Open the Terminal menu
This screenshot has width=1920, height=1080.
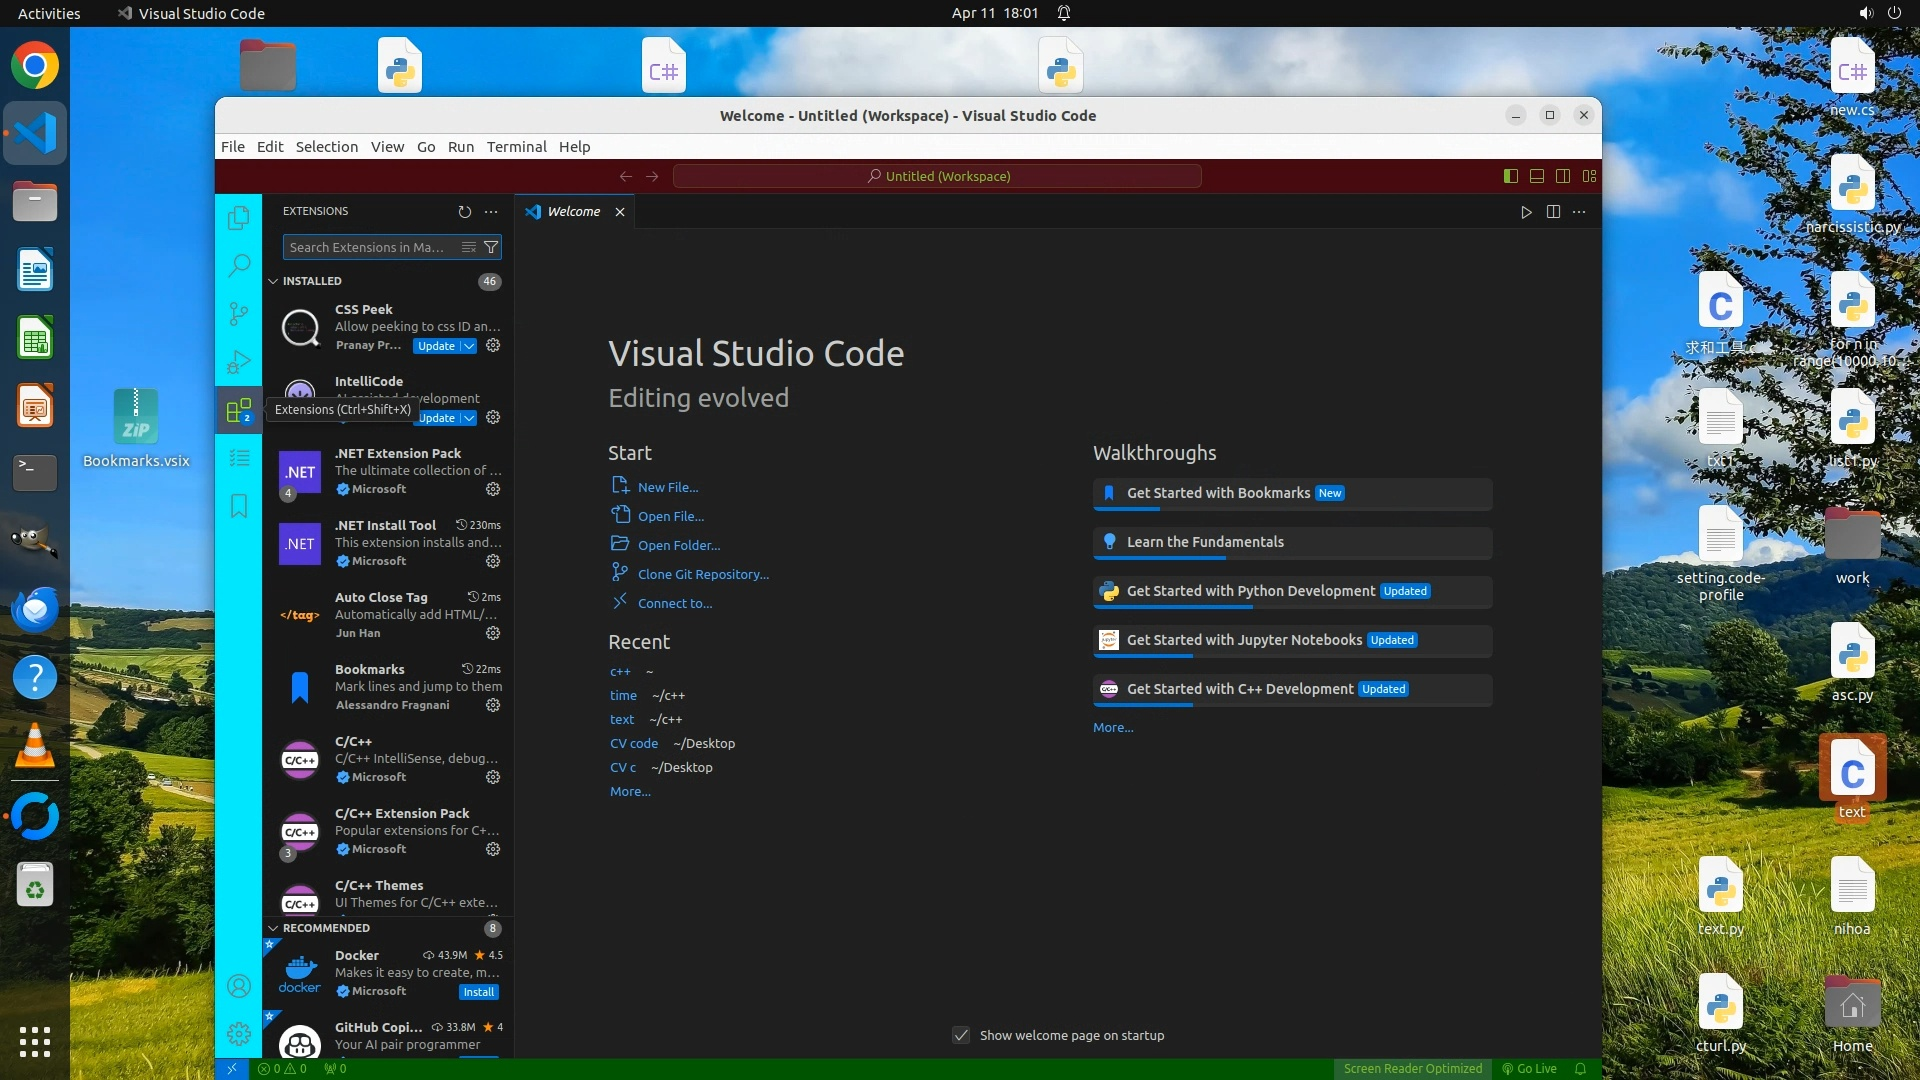(516, 146)
